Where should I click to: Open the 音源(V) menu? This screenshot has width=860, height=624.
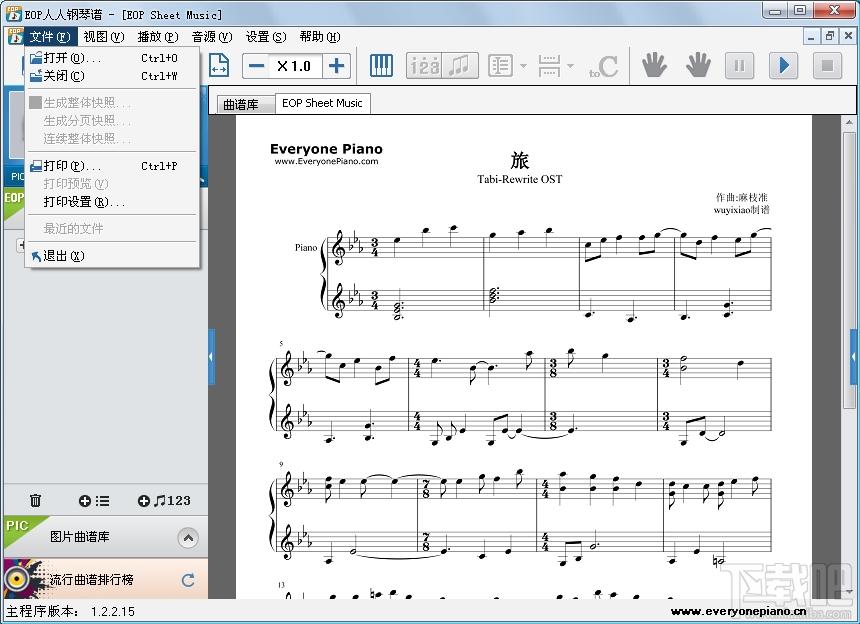212,37
